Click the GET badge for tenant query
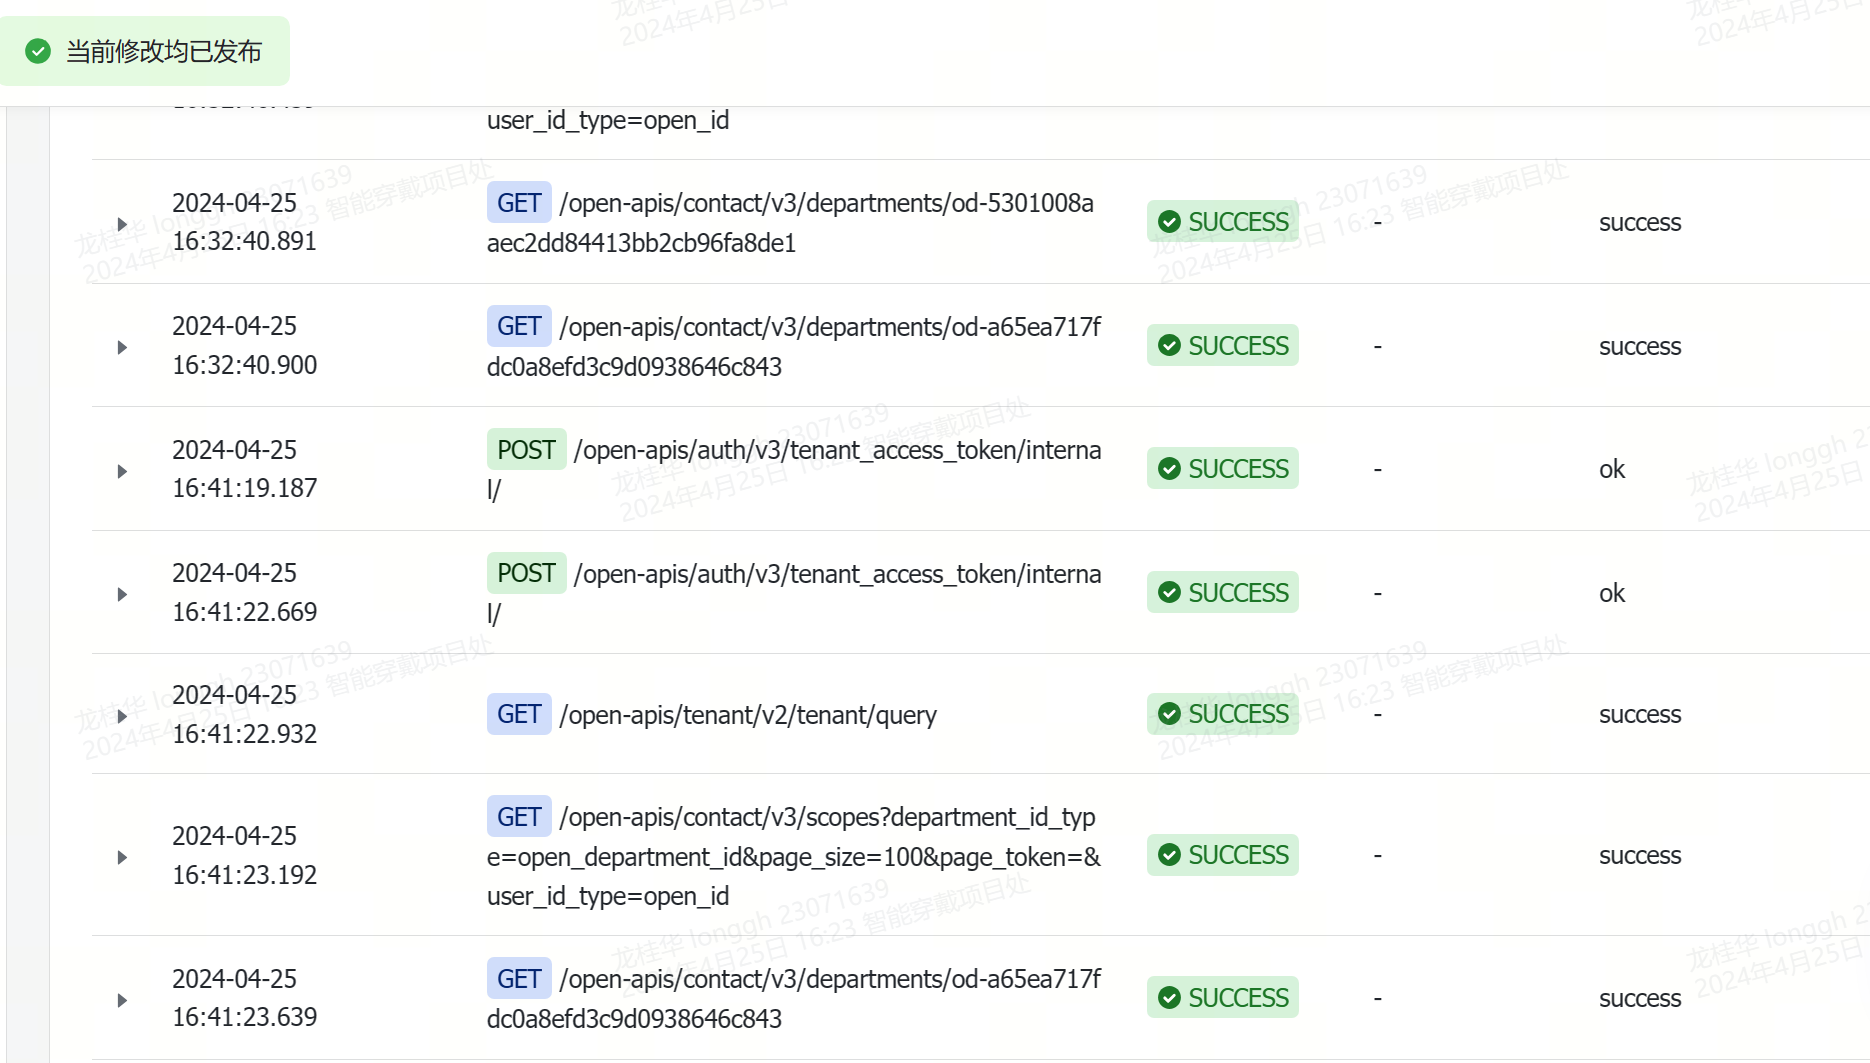1870x1063 pixels. [x=519, y=715]
